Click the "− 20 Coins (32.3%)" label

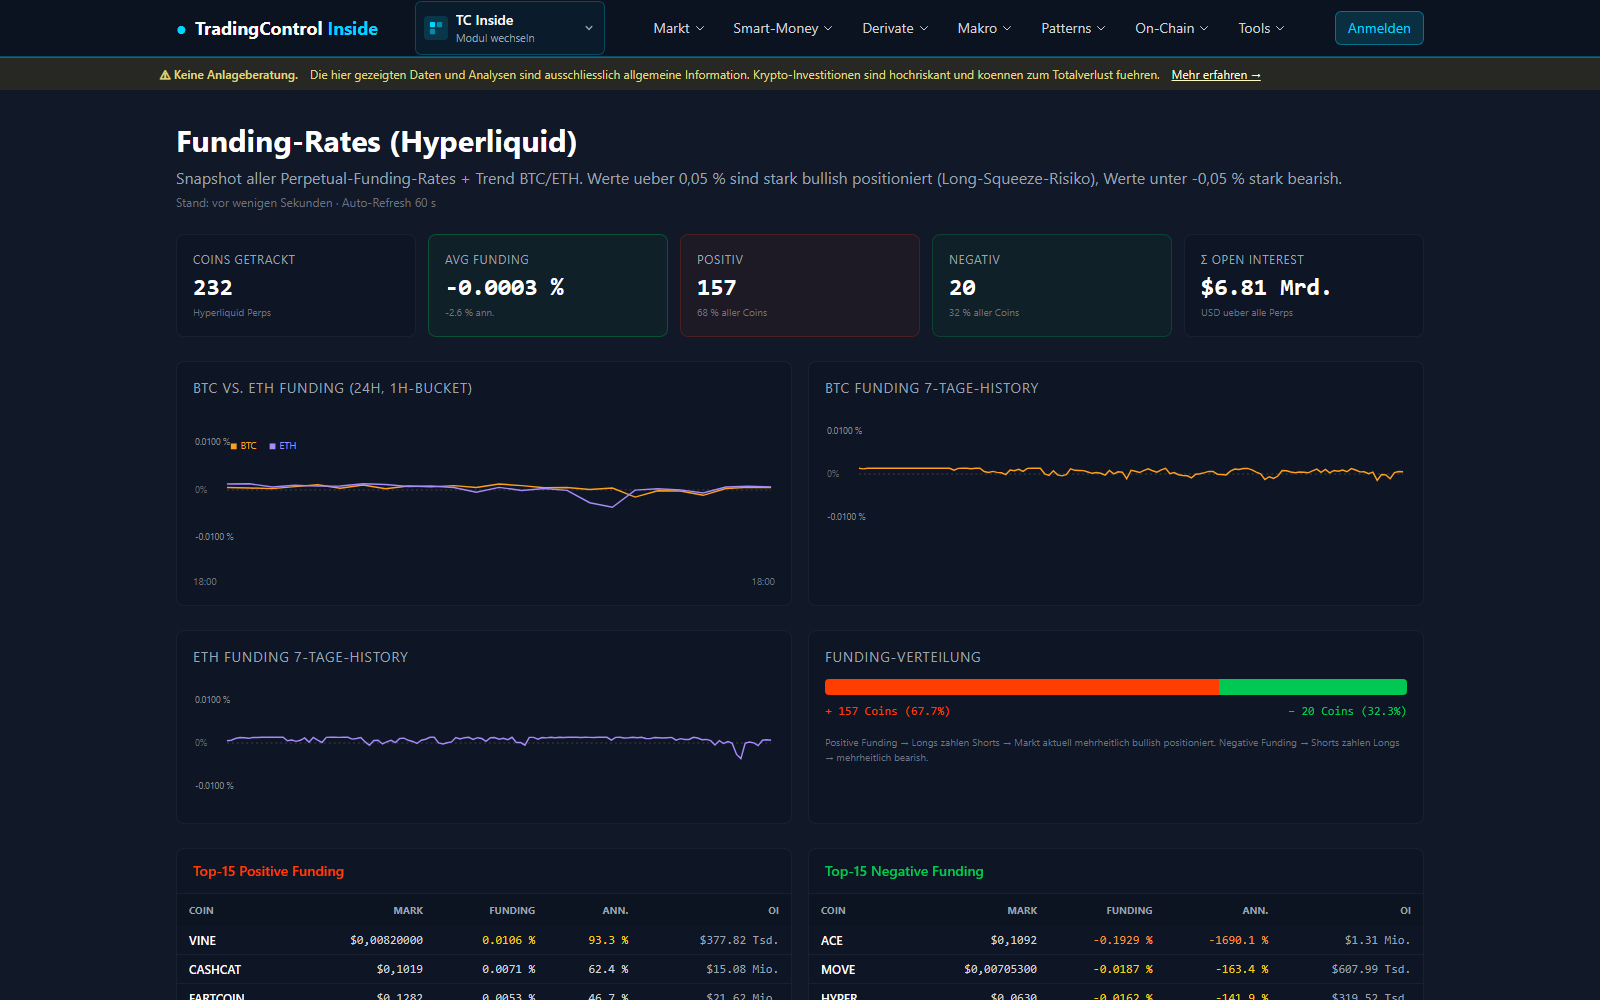pyautogui.click(x=1347, y=712)
